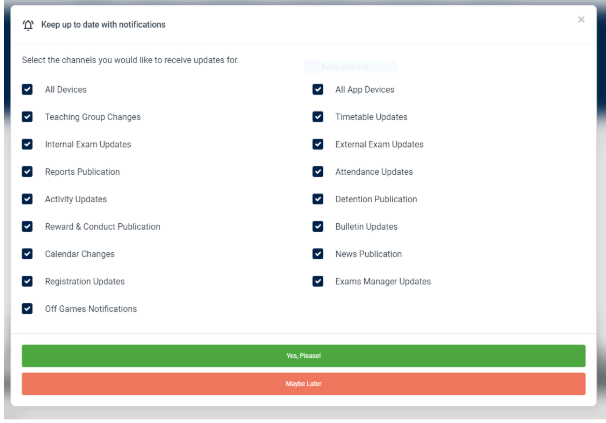Disable External Exam Updates notifications
Viewport: 606px width, 423px height.
coord(318,145)
